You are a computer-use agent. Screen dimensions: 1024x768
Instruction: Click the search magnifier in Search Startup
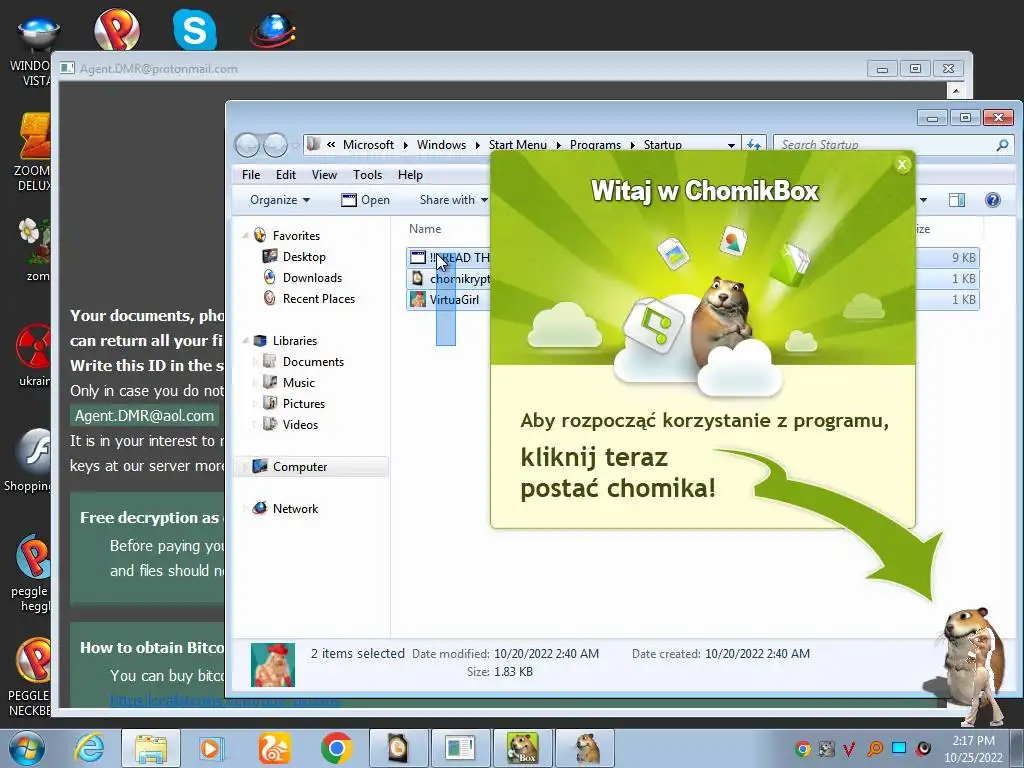1002,144
